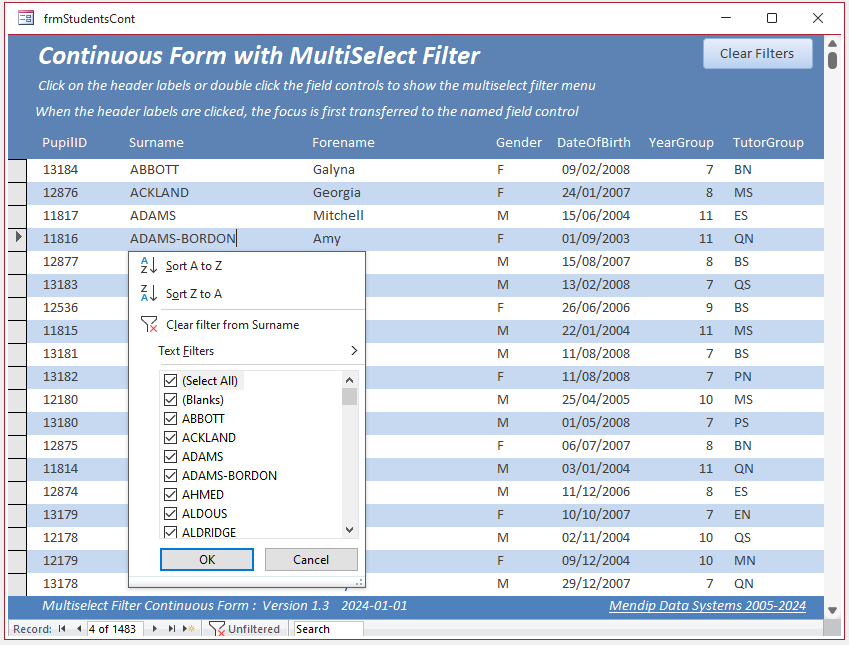
Task: Click the filter list scrollbar thumb
Action: click(x=349, y=396)
